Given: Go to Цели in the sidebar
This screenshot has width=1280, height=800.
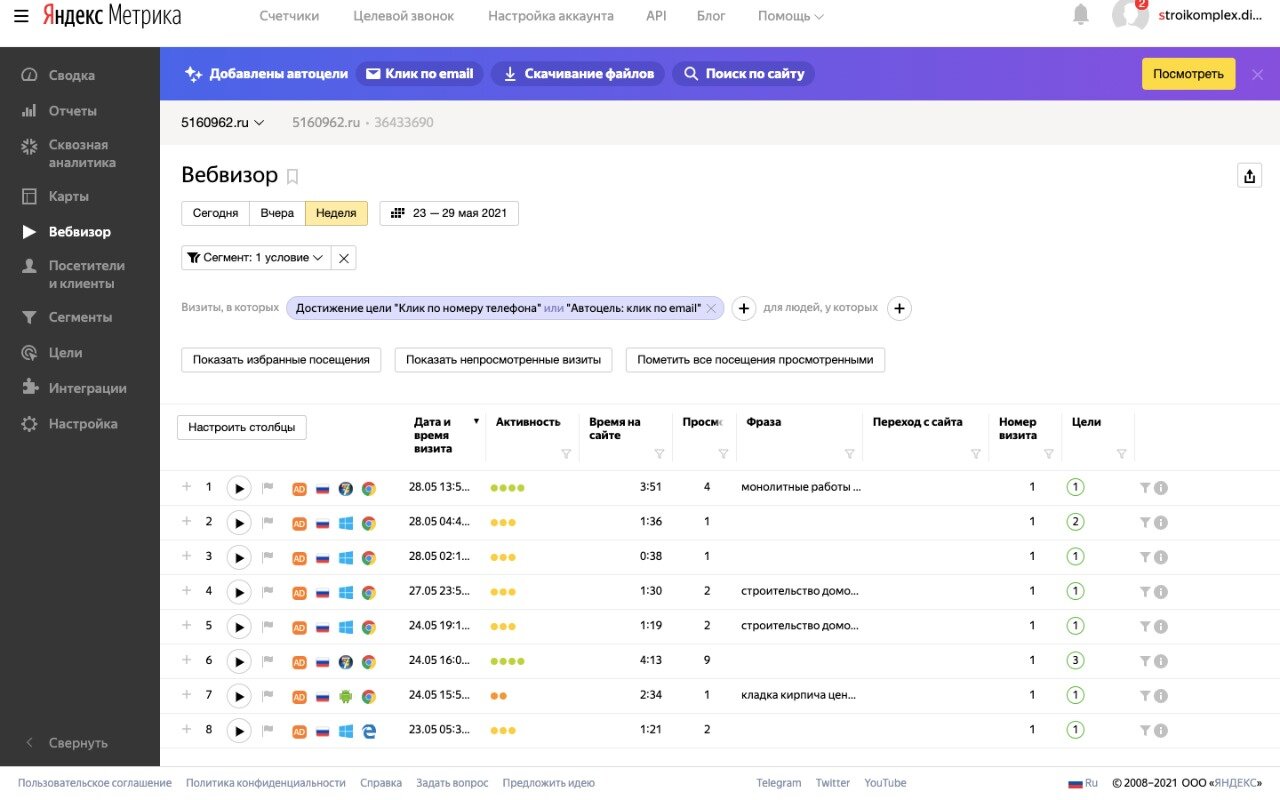Looking at the screenshot, I should point(65,352).
